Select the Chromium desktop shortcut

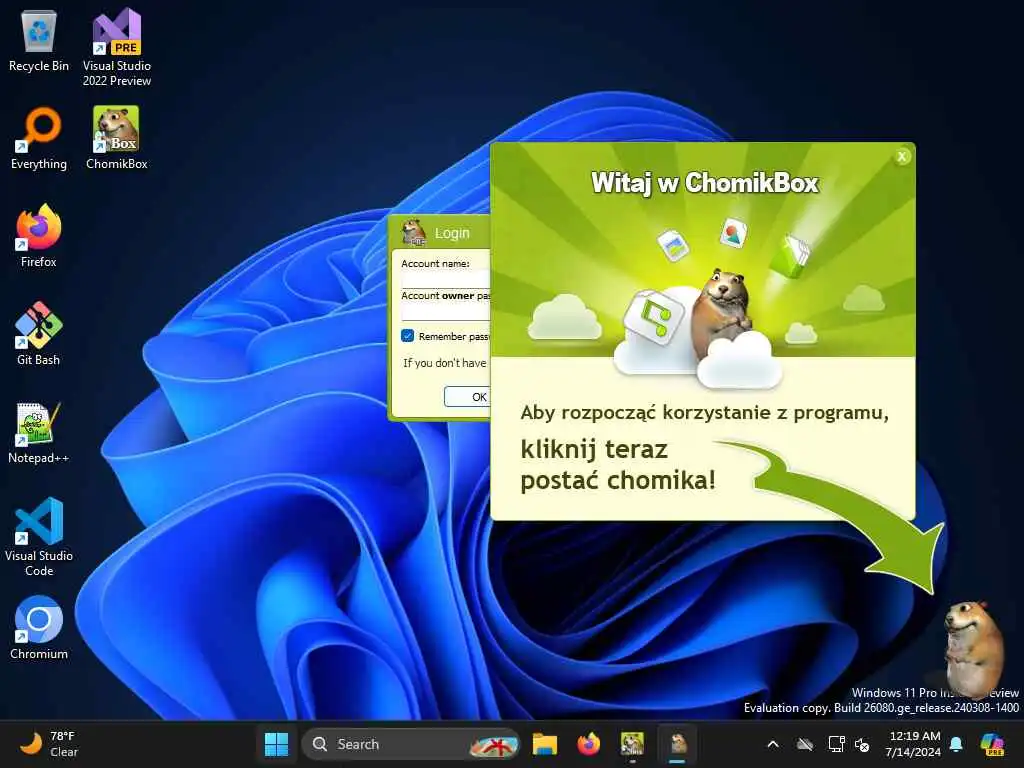click(x=39, y=628)
